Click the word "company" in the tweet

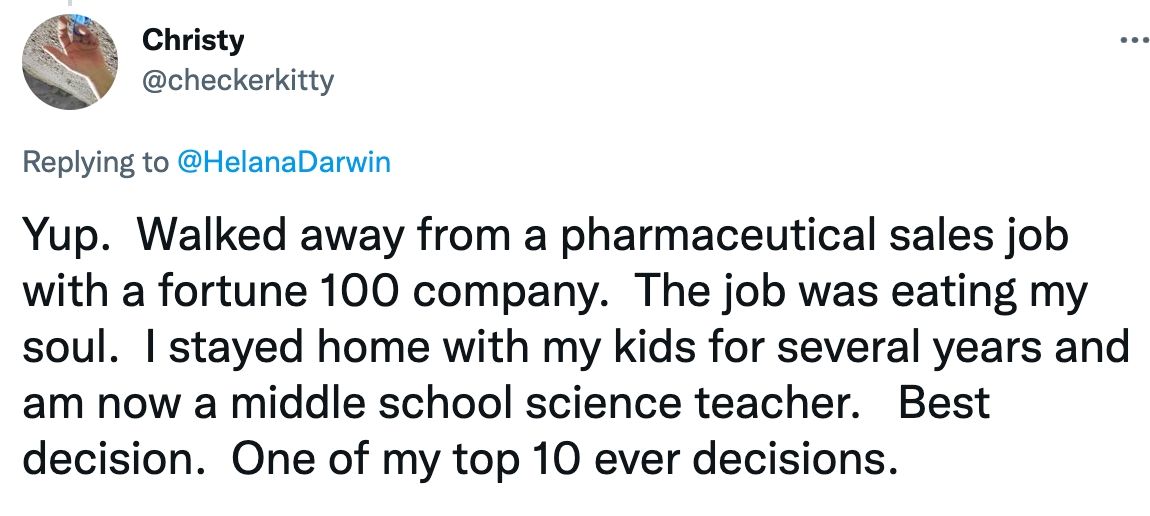496,292
